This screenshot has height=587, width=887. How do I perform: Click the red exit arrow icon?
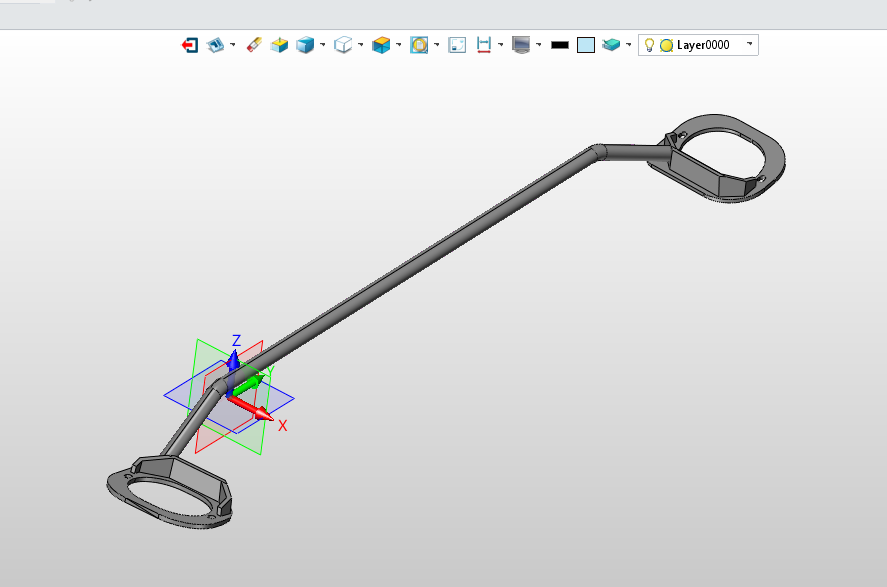pyautogui.click(x=190, y=45)
